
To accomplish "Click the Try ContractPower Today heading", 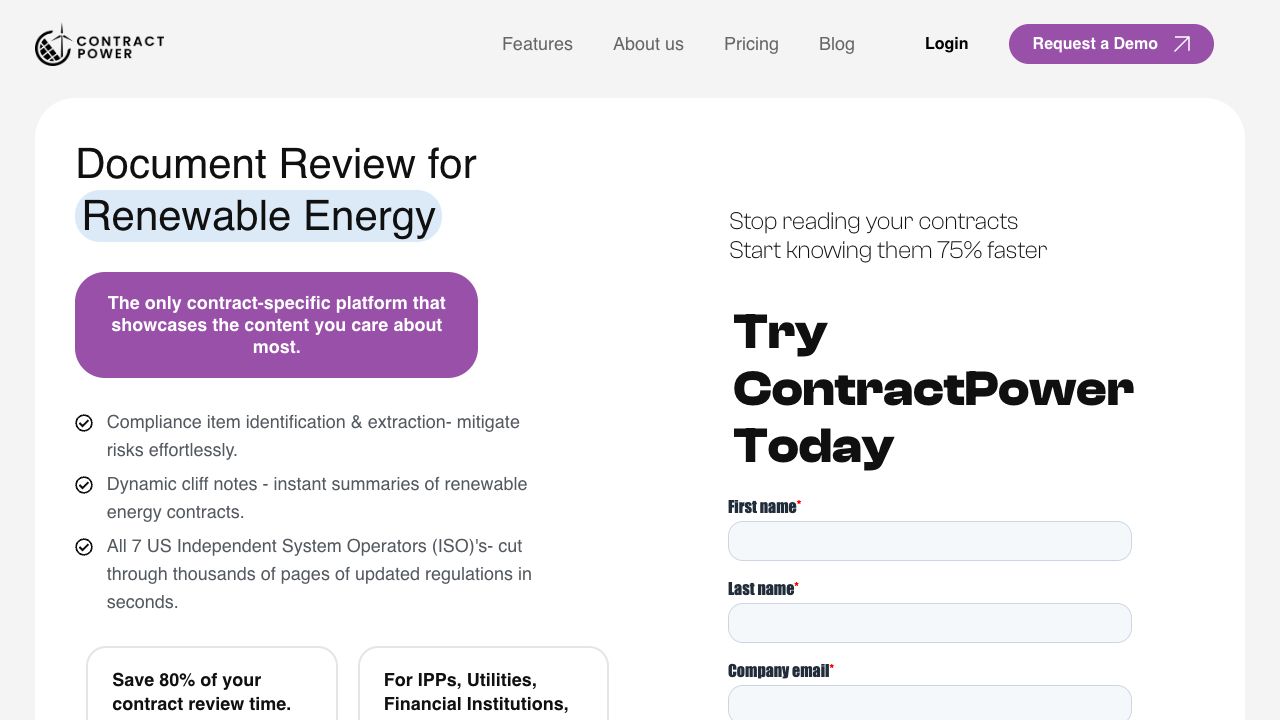I will (932, 389).
